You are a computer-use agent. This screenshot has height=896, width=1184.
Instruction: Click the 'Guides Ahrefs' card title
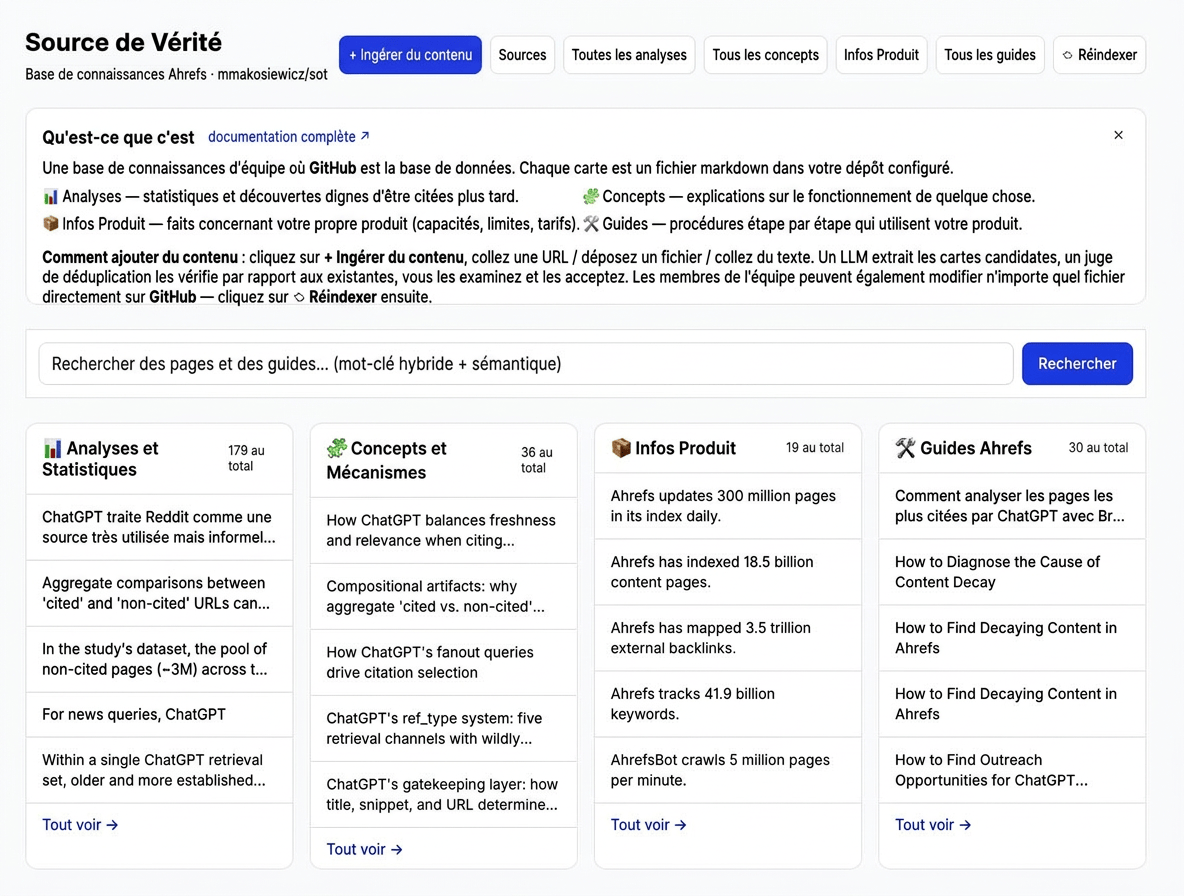point(976,448)
